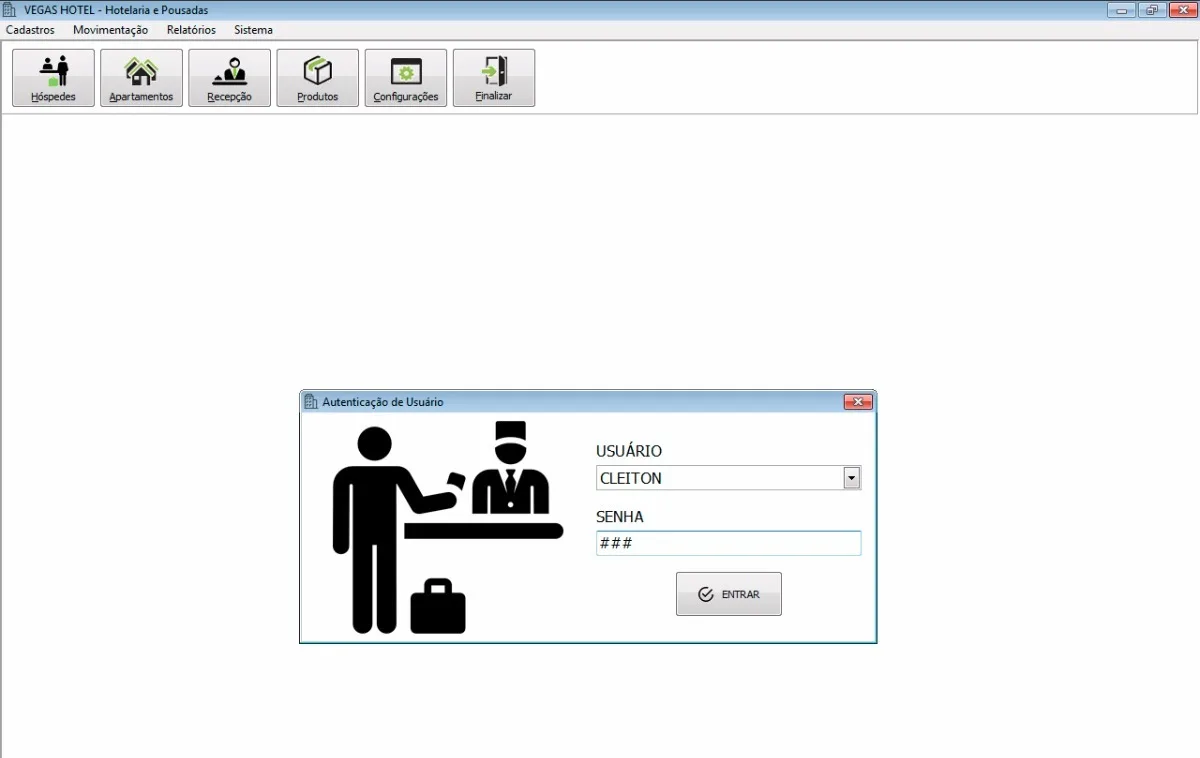
Task: Restore down the main application window
Action: [x=1152, y=10]
